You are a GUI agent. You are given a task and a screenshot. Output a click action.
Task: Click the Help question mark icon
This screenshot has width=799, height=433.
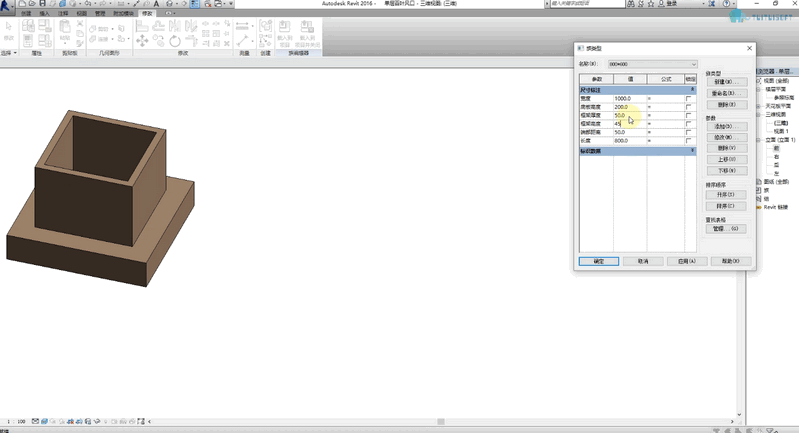pos(726,4)
